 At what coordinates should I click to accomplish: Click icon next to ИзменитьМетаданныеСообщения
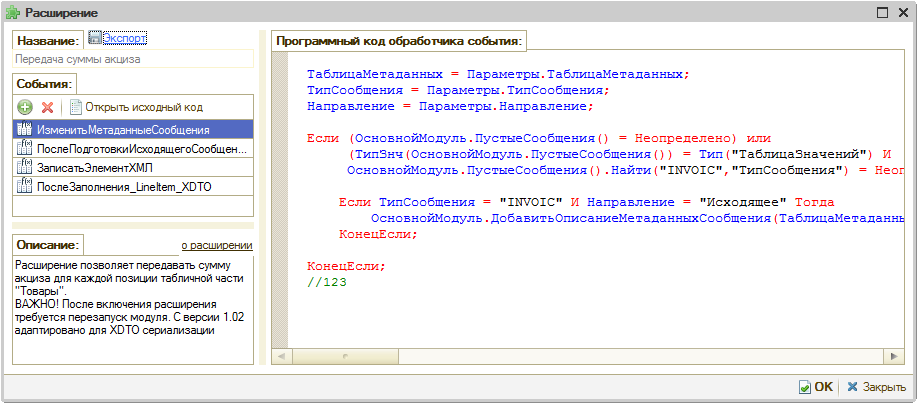(25, 129)
